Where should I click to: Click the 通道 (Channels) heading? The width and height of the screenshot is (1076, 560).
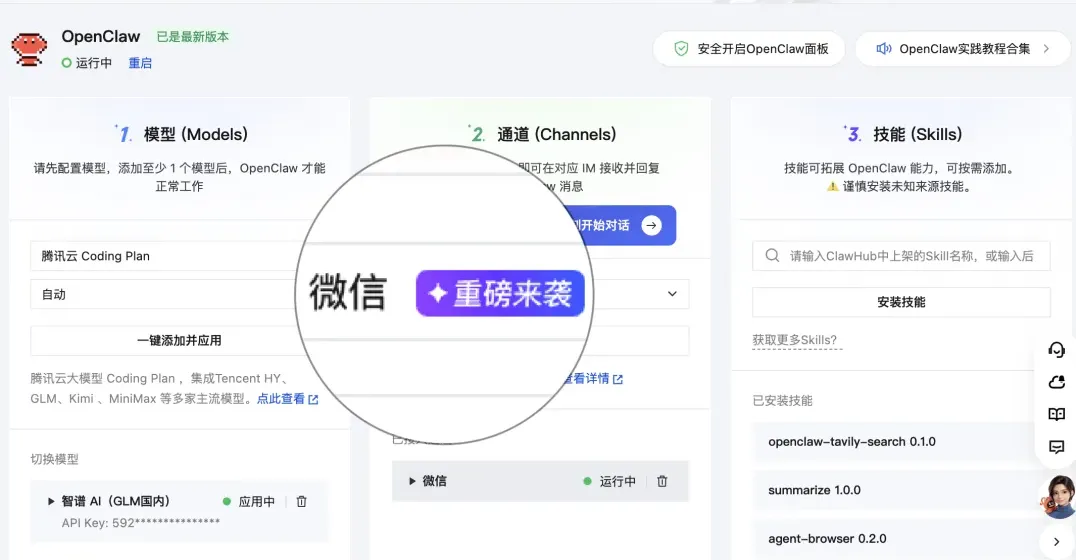[x=557, y=135]
